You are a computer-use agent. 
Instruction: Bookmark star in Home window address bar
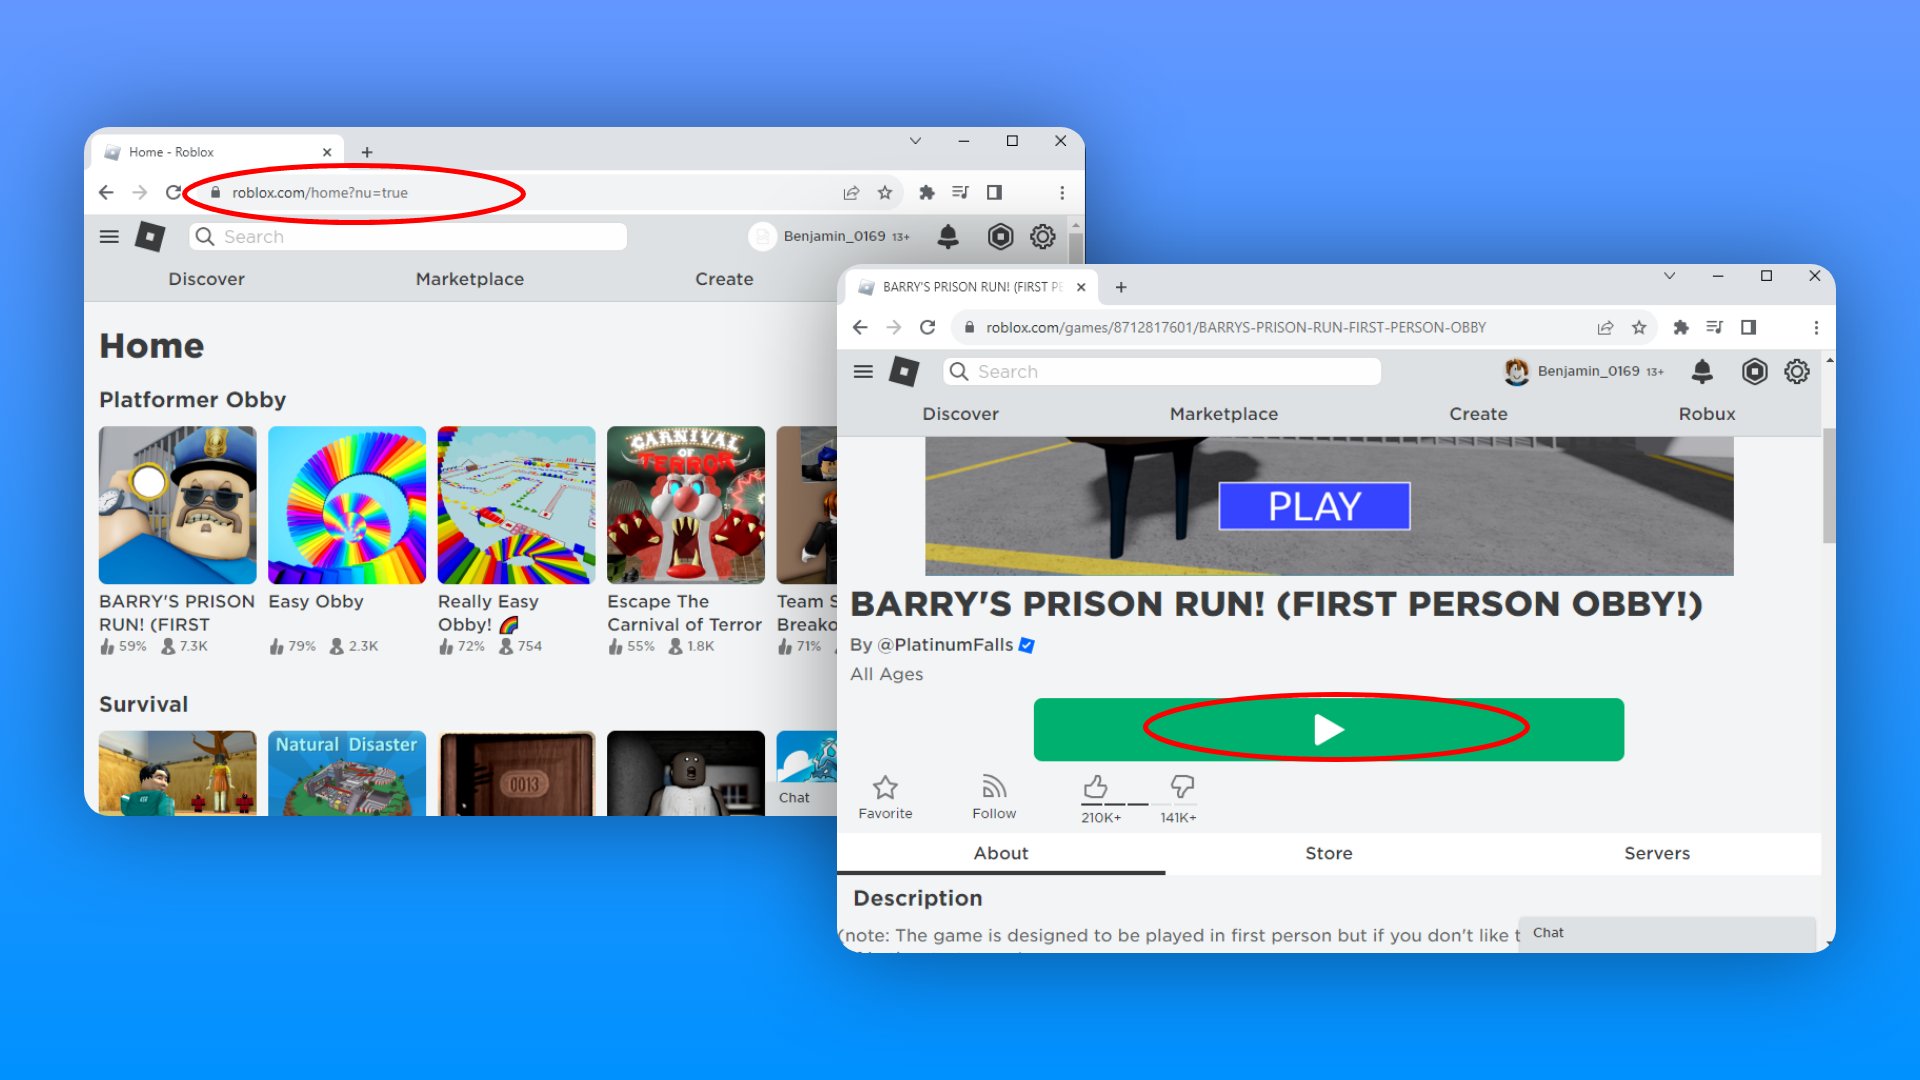pyautogui.click(x=885, y=192)
